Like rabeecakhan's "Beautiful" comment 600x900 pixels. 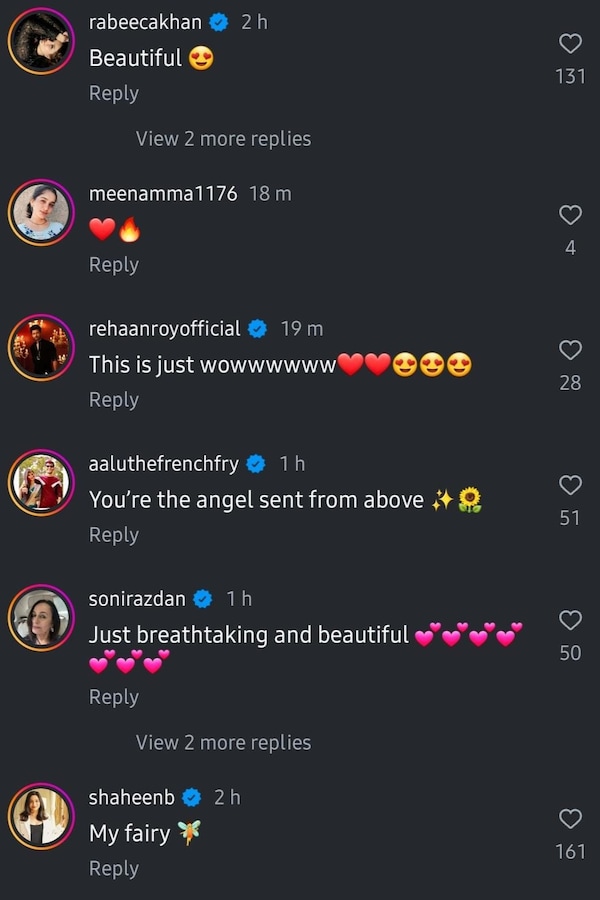pos(570,43)
